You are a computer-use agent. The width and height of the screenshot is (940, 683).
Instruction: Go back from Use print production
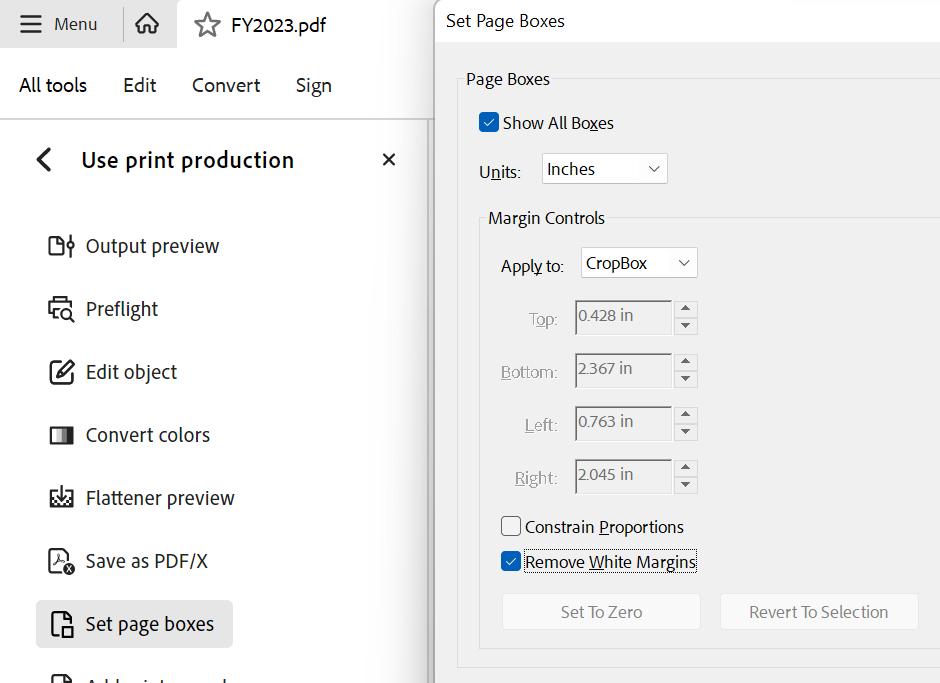pyautogui.click(x=44, y=160)
